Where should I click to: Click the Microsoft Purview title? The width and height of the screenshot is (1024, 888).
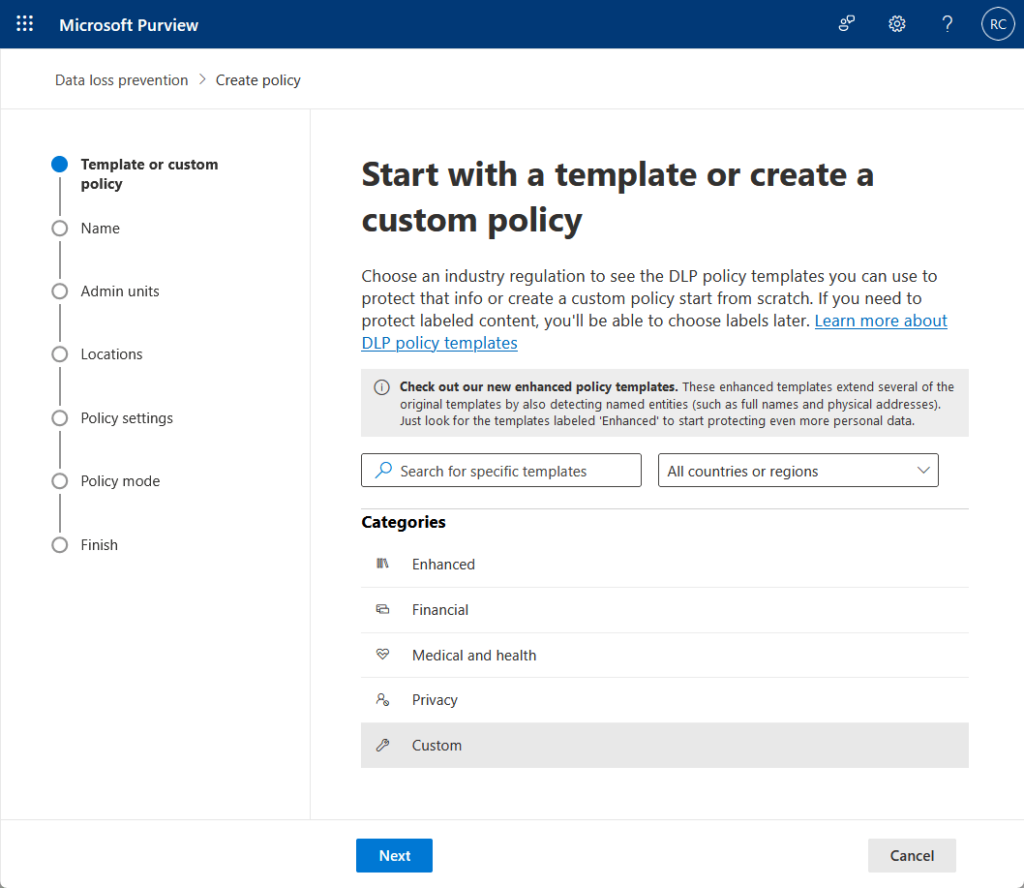(129, 25)
